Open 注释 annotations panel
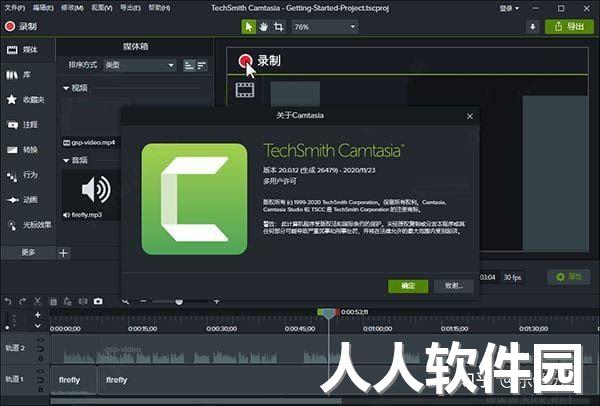Viewport: 600px width, 406px height. 28,125
